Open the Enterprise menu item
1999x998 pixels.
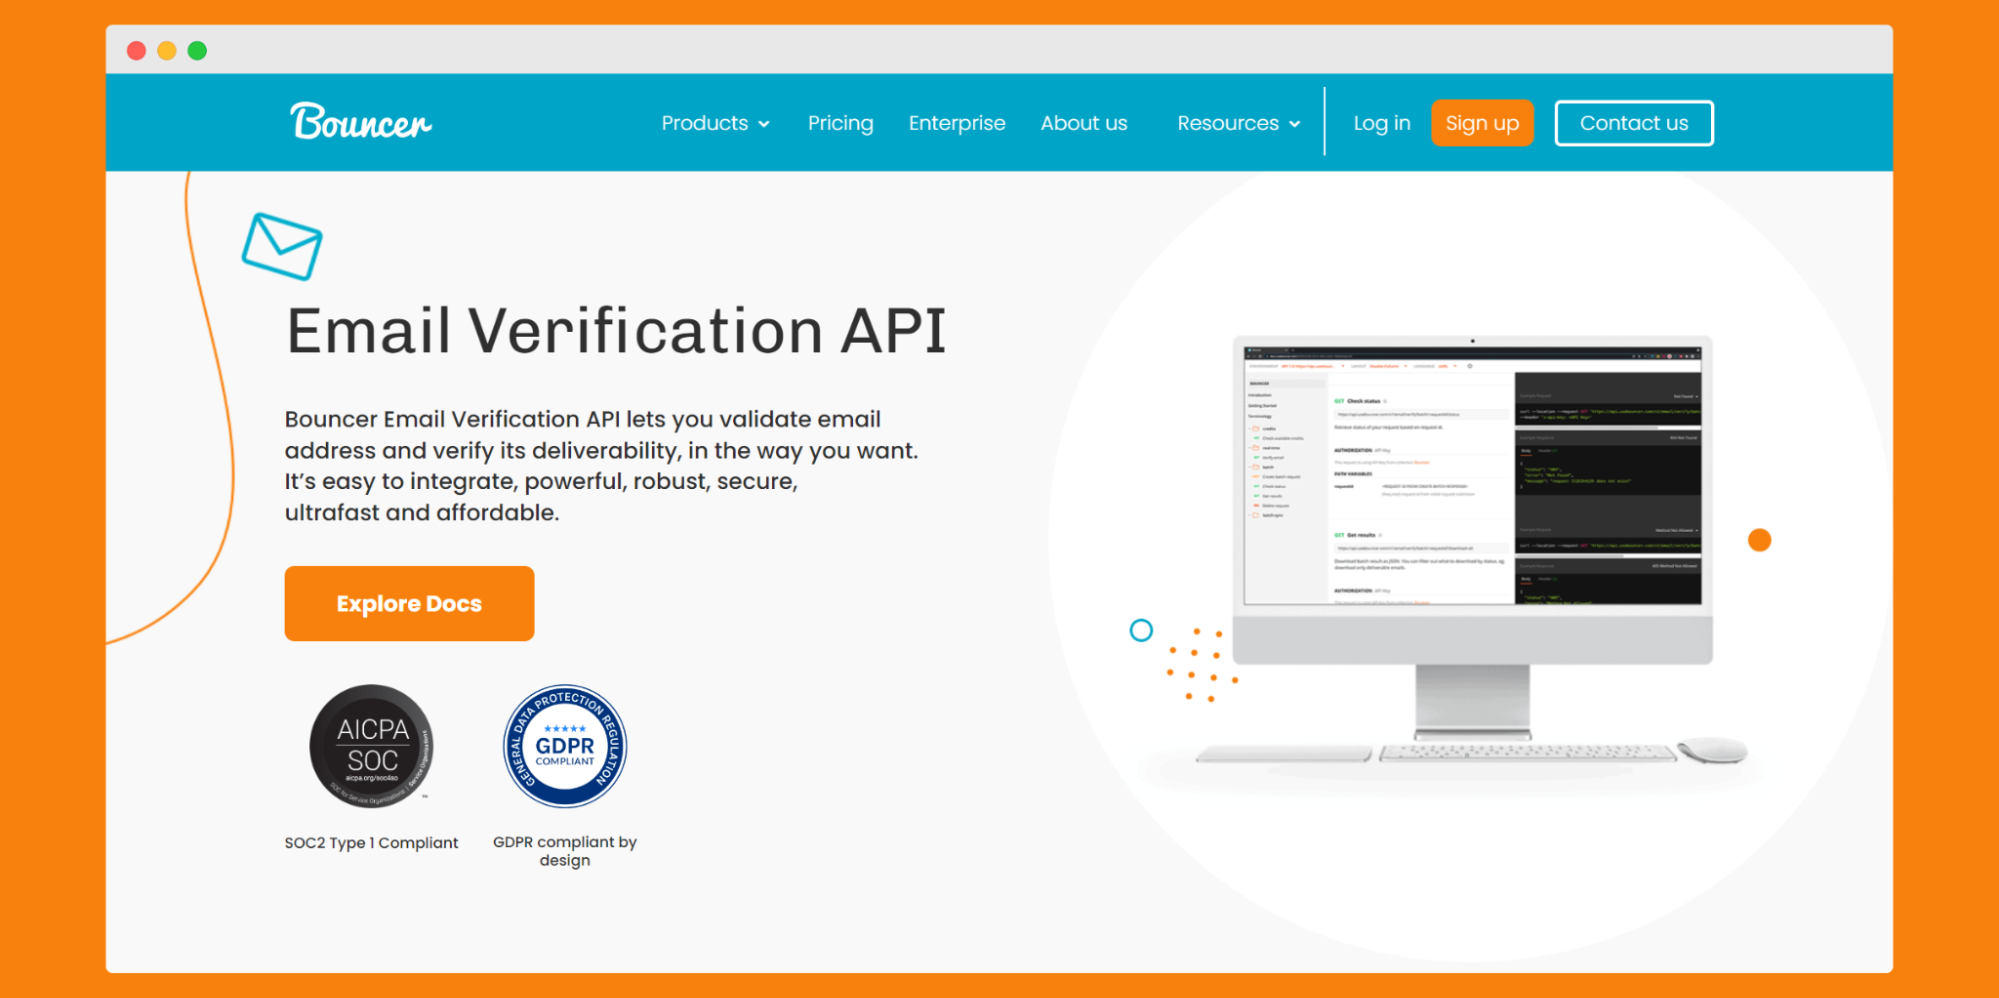click(957, 123)
